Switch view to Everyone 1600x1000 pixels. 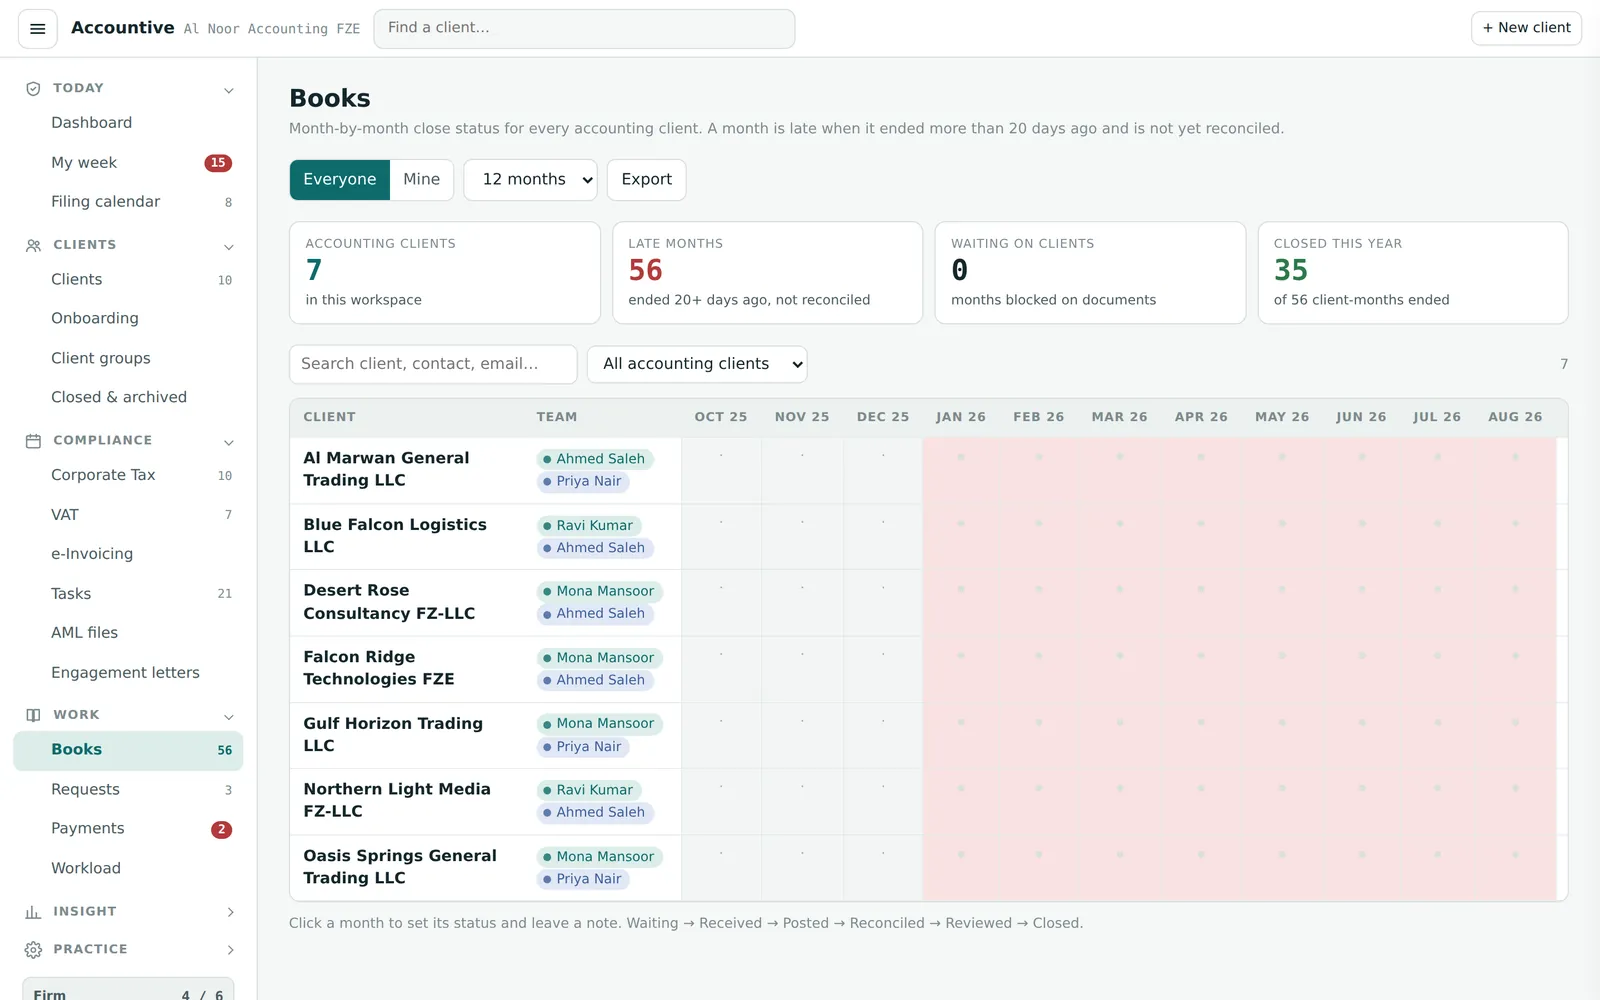(x=340, y=180)
